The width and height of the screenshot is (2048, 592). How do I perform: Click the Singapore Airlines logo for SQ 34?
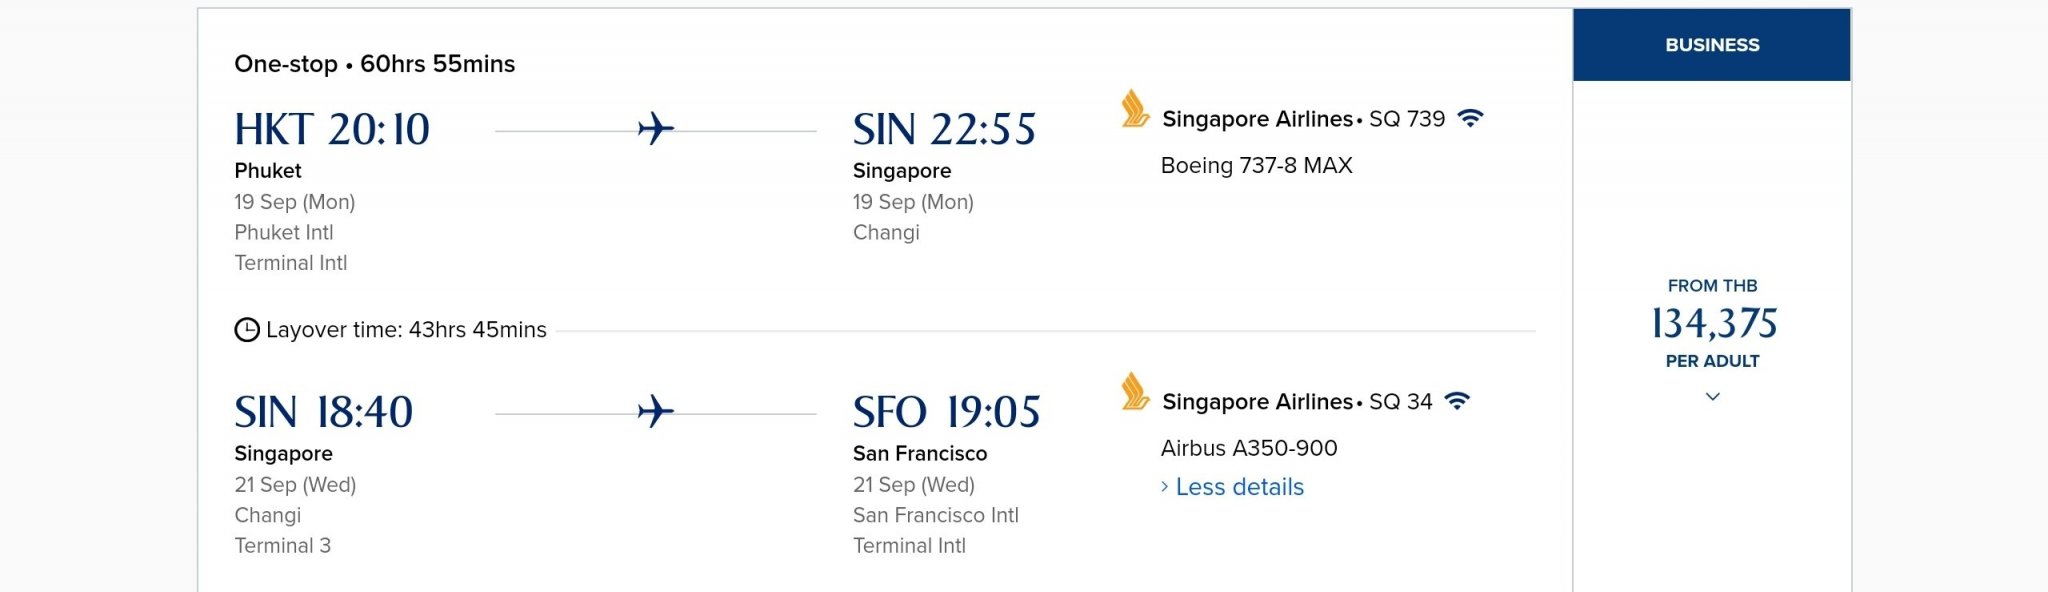[x=1135, y=392]
